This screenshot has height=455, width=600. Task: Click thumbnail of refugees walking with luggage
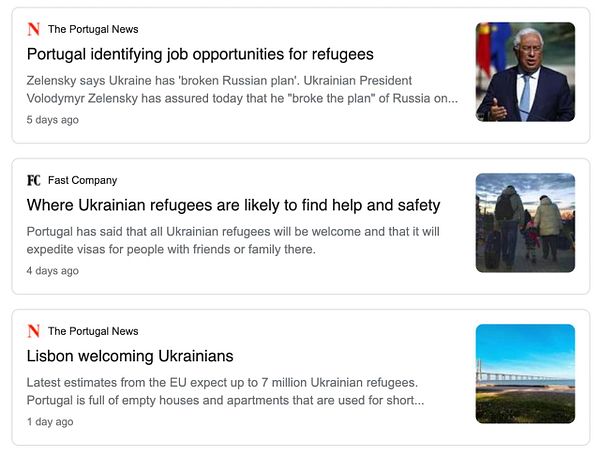[525, 223]
